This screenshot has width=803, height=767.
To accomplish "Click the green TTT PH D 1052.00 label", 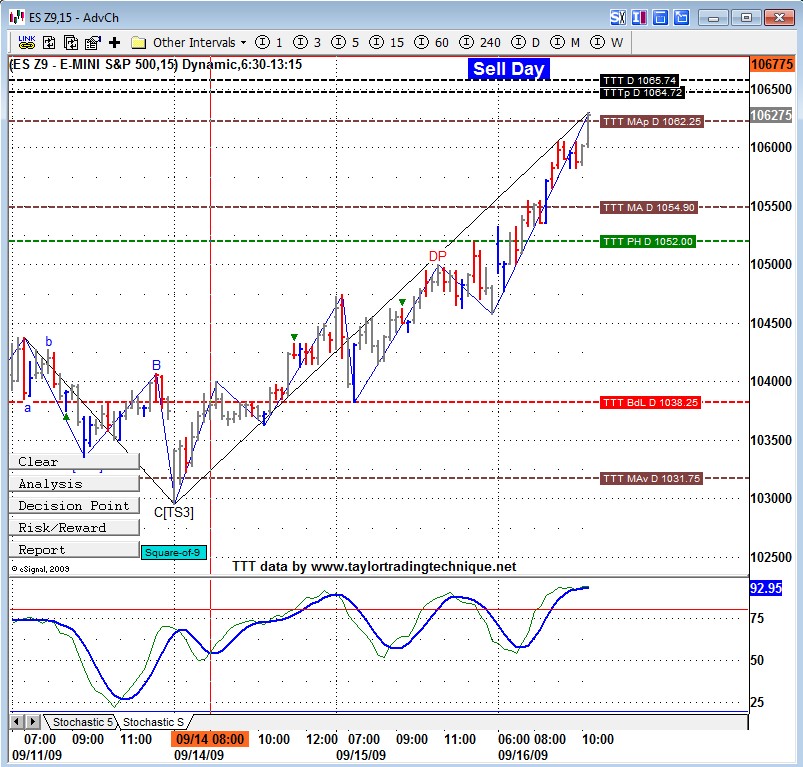I will point(648,241).
